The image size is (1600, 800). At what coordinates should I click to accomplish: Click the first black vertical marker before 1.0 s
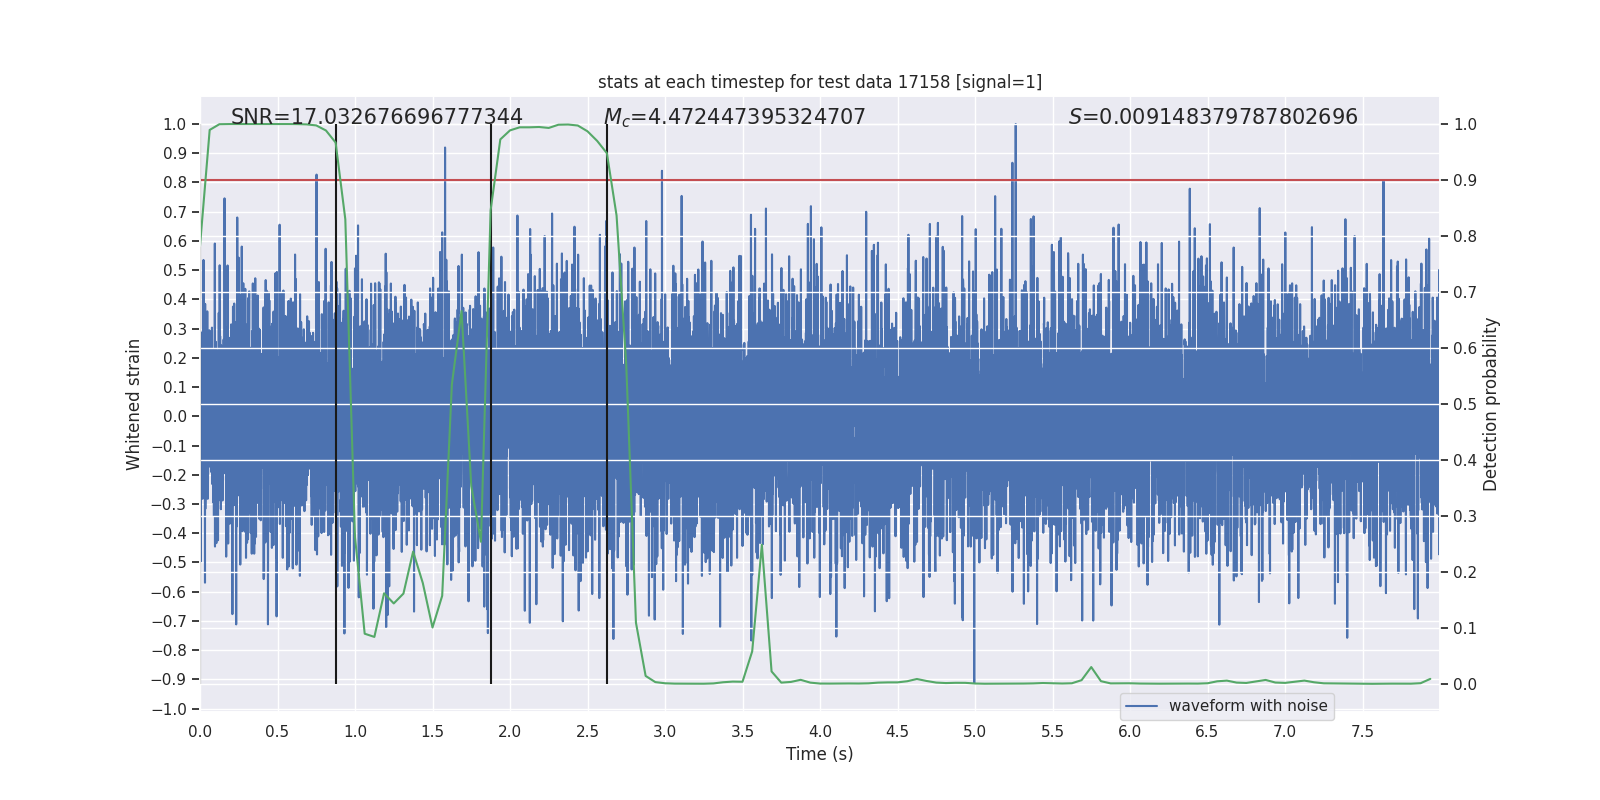(x=336, y=404)
